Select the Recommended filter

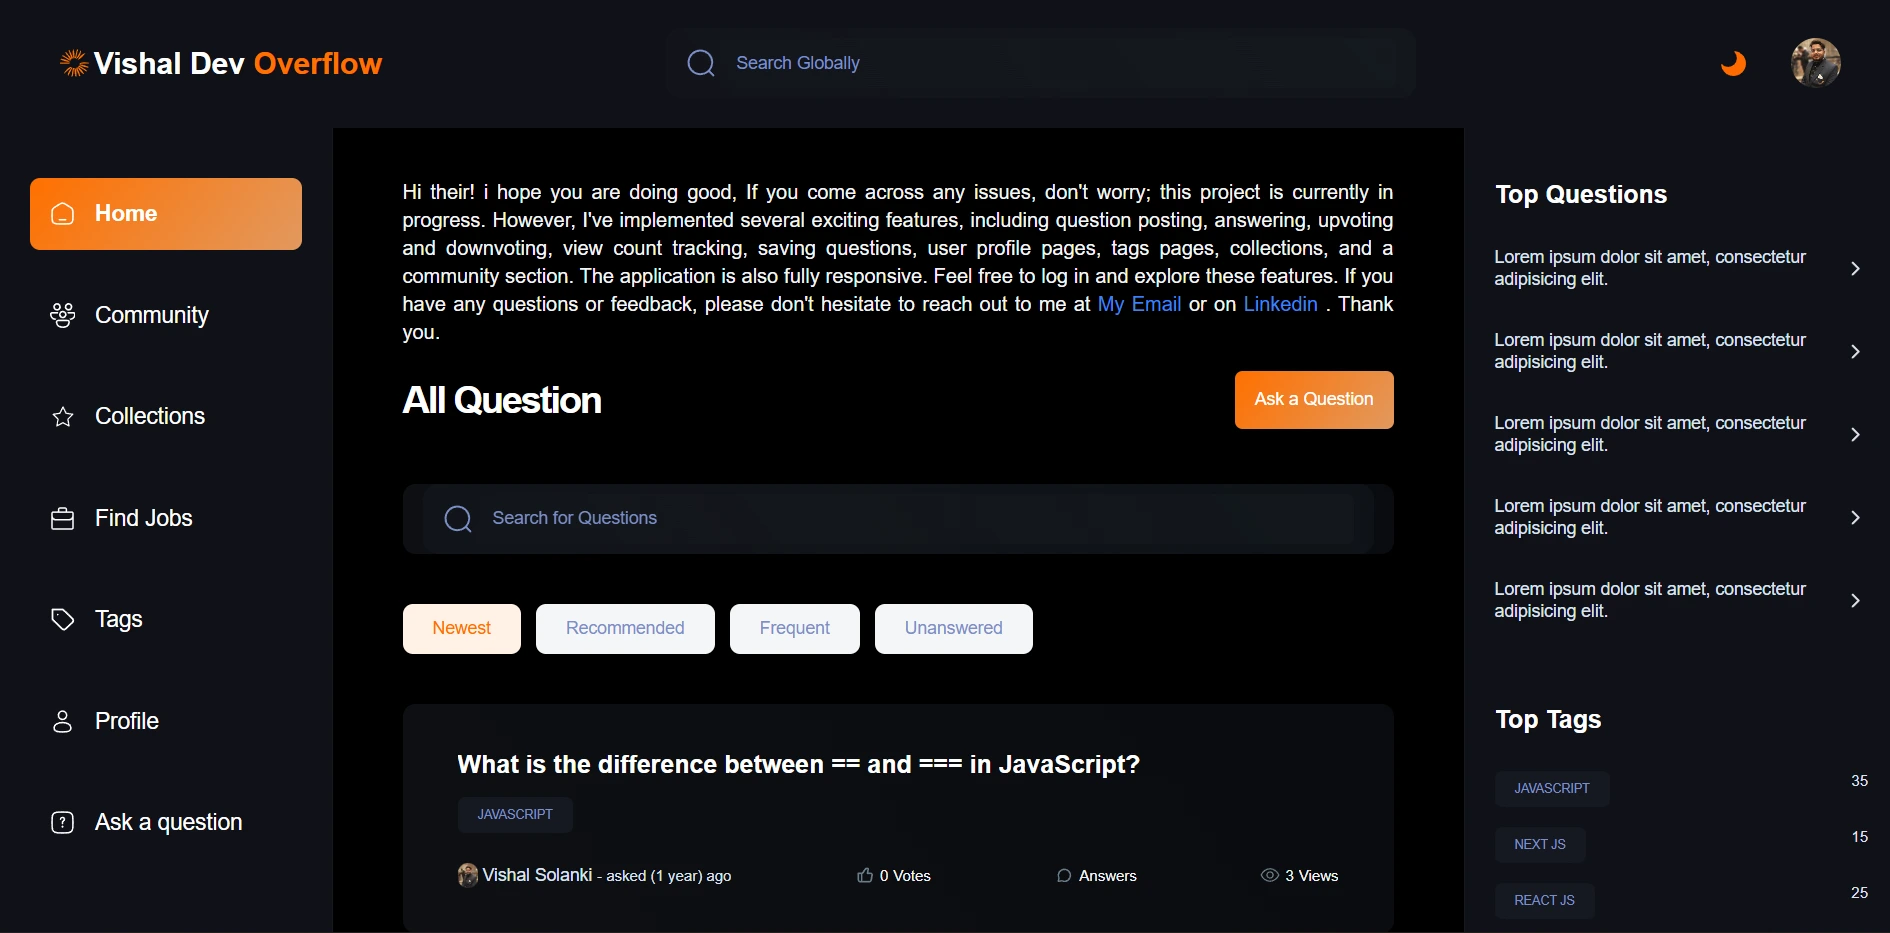tap(625, 628)
